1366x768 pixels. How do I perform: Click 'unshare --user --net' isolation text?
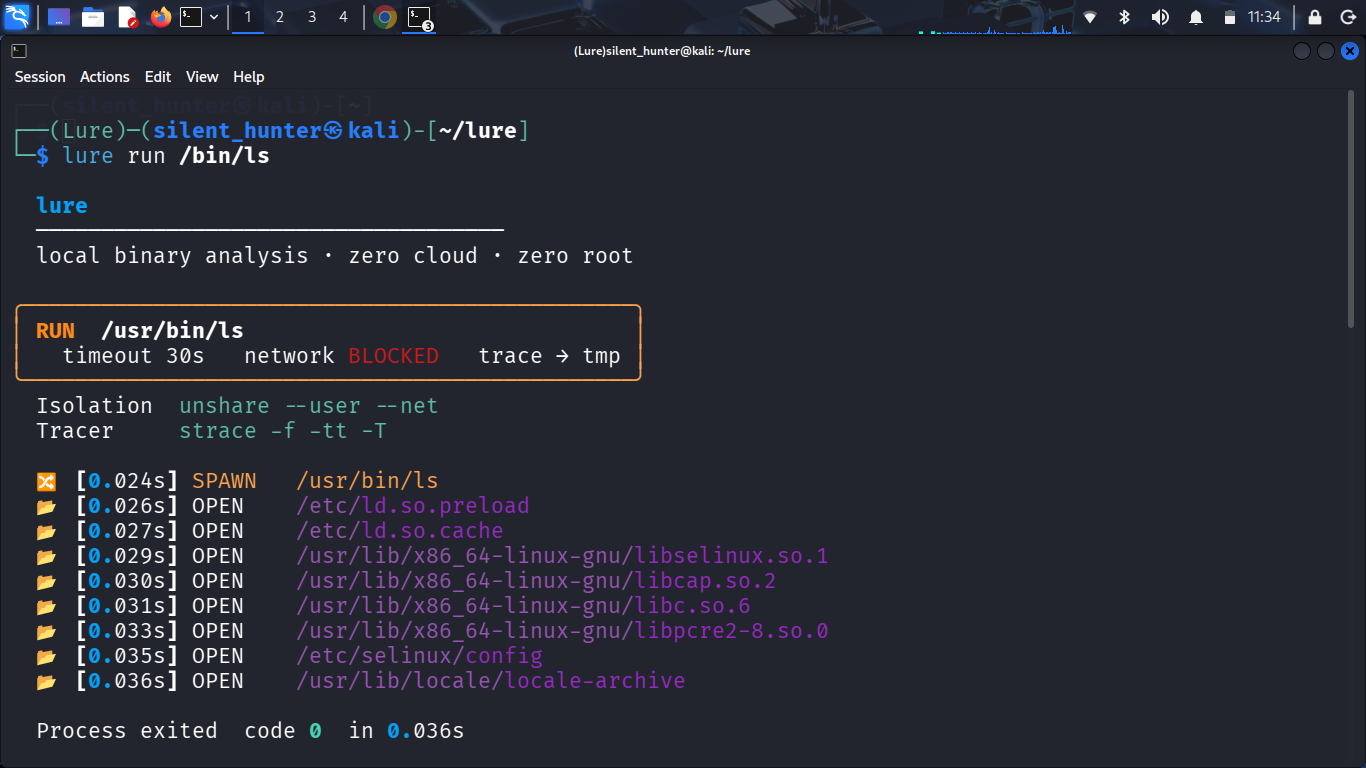pyautogui.click(x=309, y=406)
